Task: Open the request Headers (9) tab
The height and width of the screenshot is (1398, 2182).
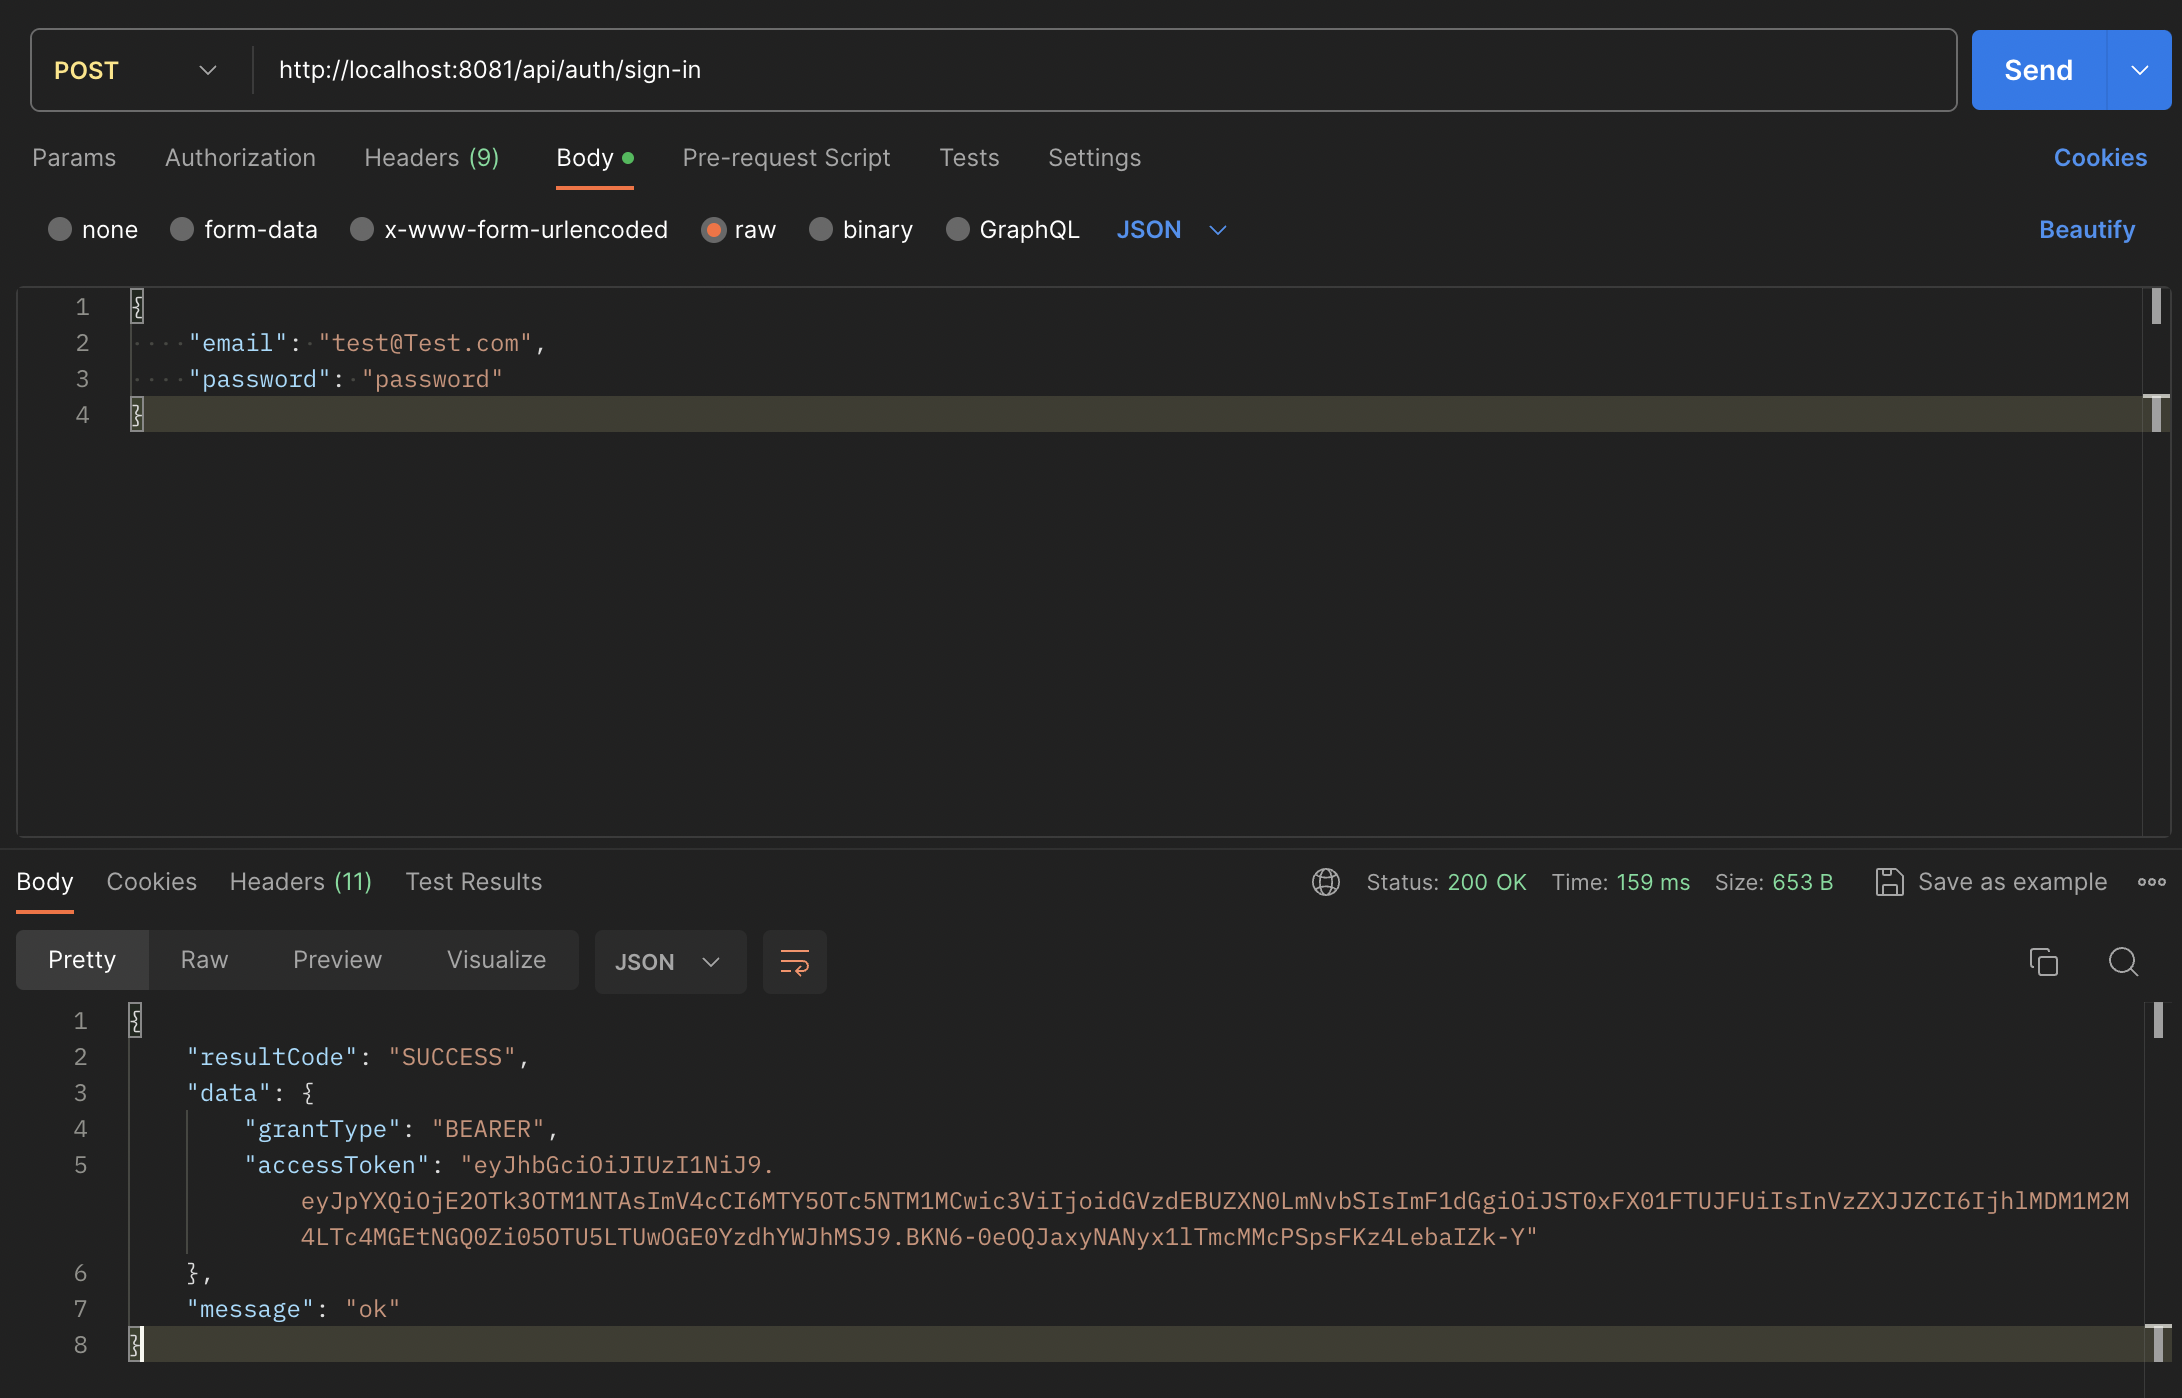Action: [x=431, y=158]
